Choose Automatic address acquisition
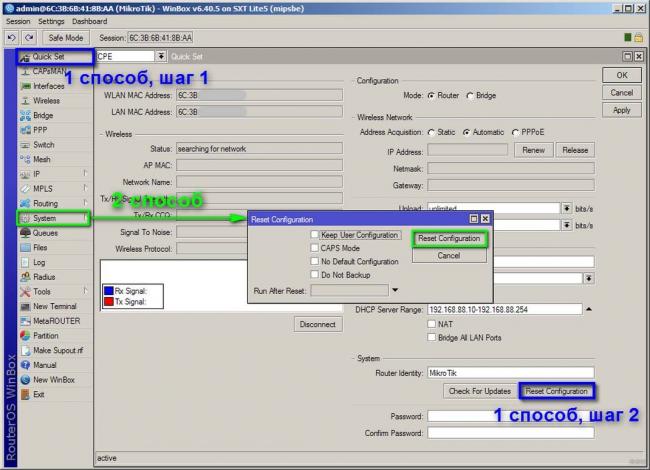This screenshot has height=470, width=650. 467,133
